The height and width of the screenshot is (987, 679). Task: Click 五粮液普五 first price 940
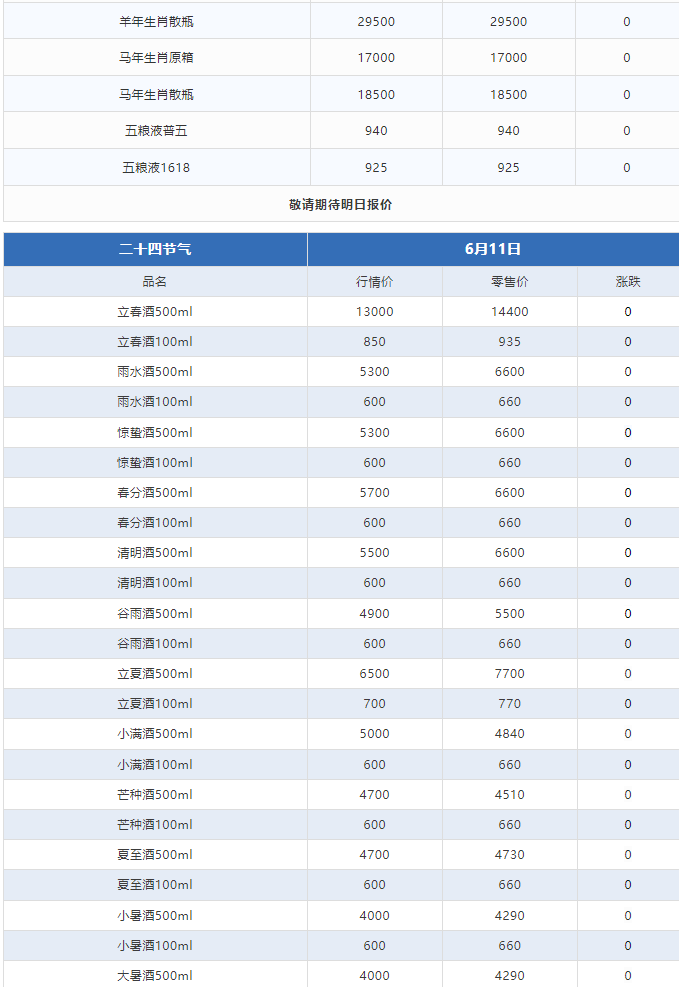coord(376,131)
